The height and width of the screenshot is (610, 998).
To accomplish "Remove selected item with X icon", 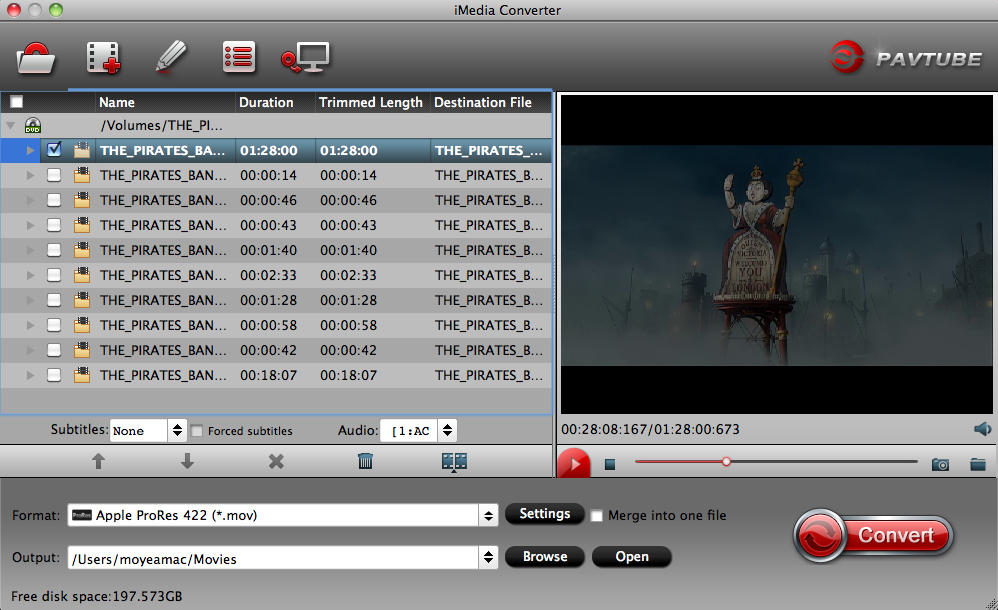I will [x=276, y=461].
